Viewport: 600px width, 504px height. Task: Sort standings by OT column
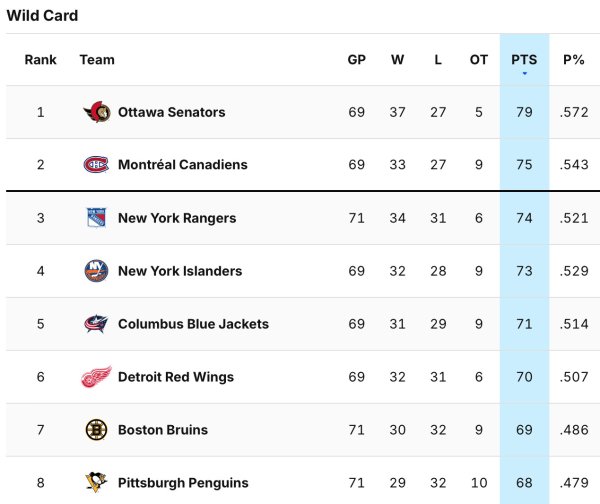(479, 60)
